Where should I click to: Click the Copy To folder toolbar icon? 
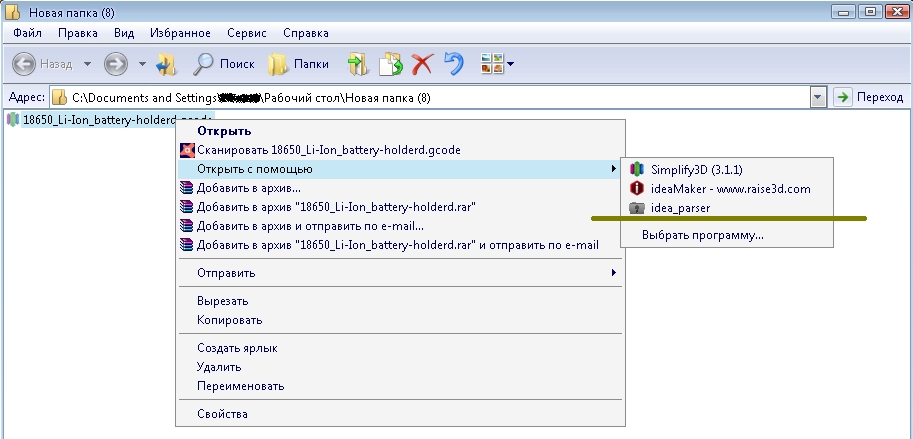[x=390, y=64]
